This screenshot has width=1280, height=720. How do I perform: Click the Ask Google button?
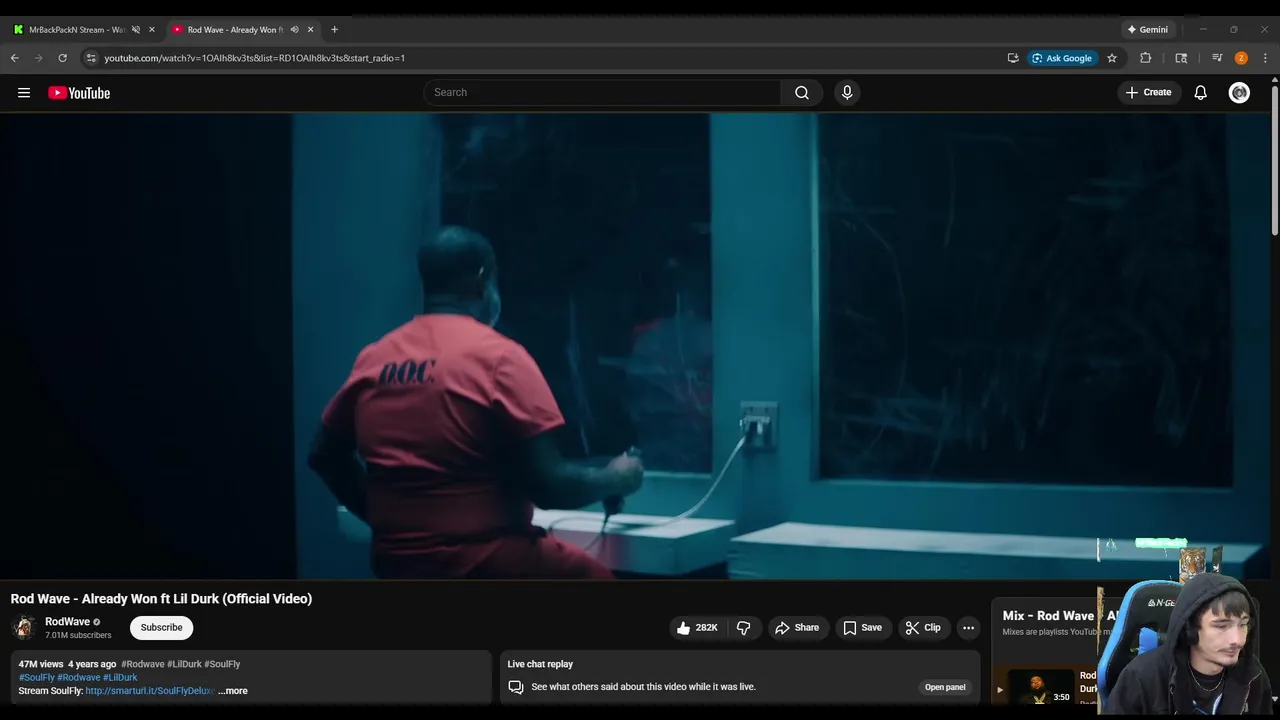(1062, 58)
